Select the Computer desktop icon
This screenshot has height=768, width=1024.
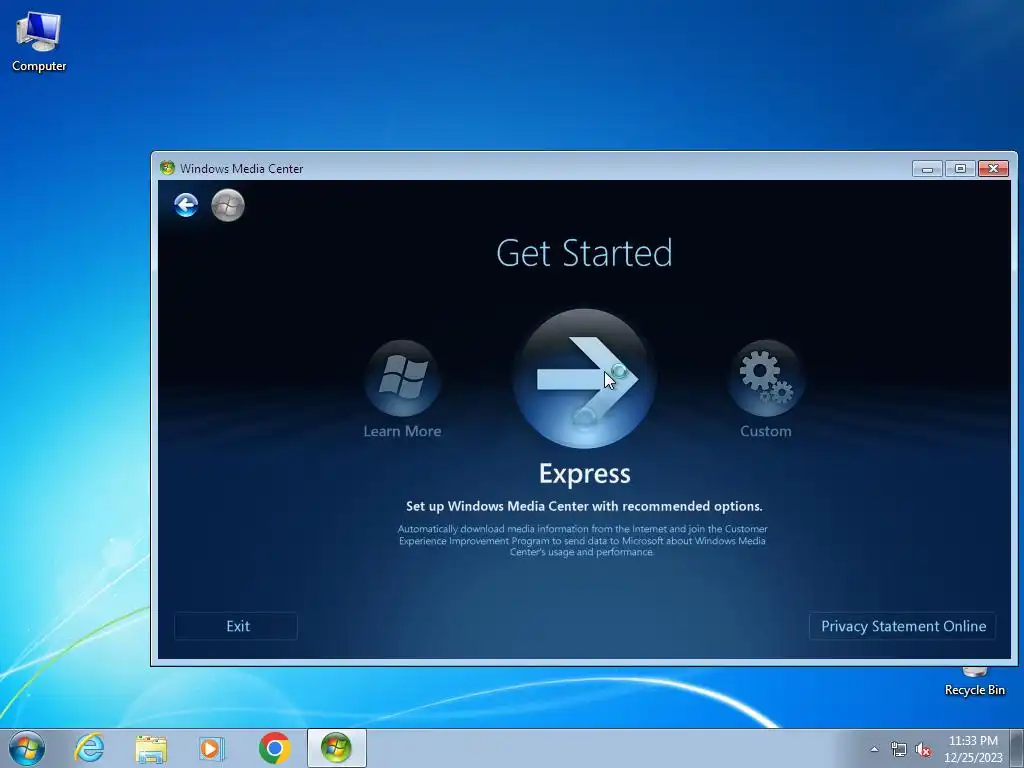click(x=39, y=42)
